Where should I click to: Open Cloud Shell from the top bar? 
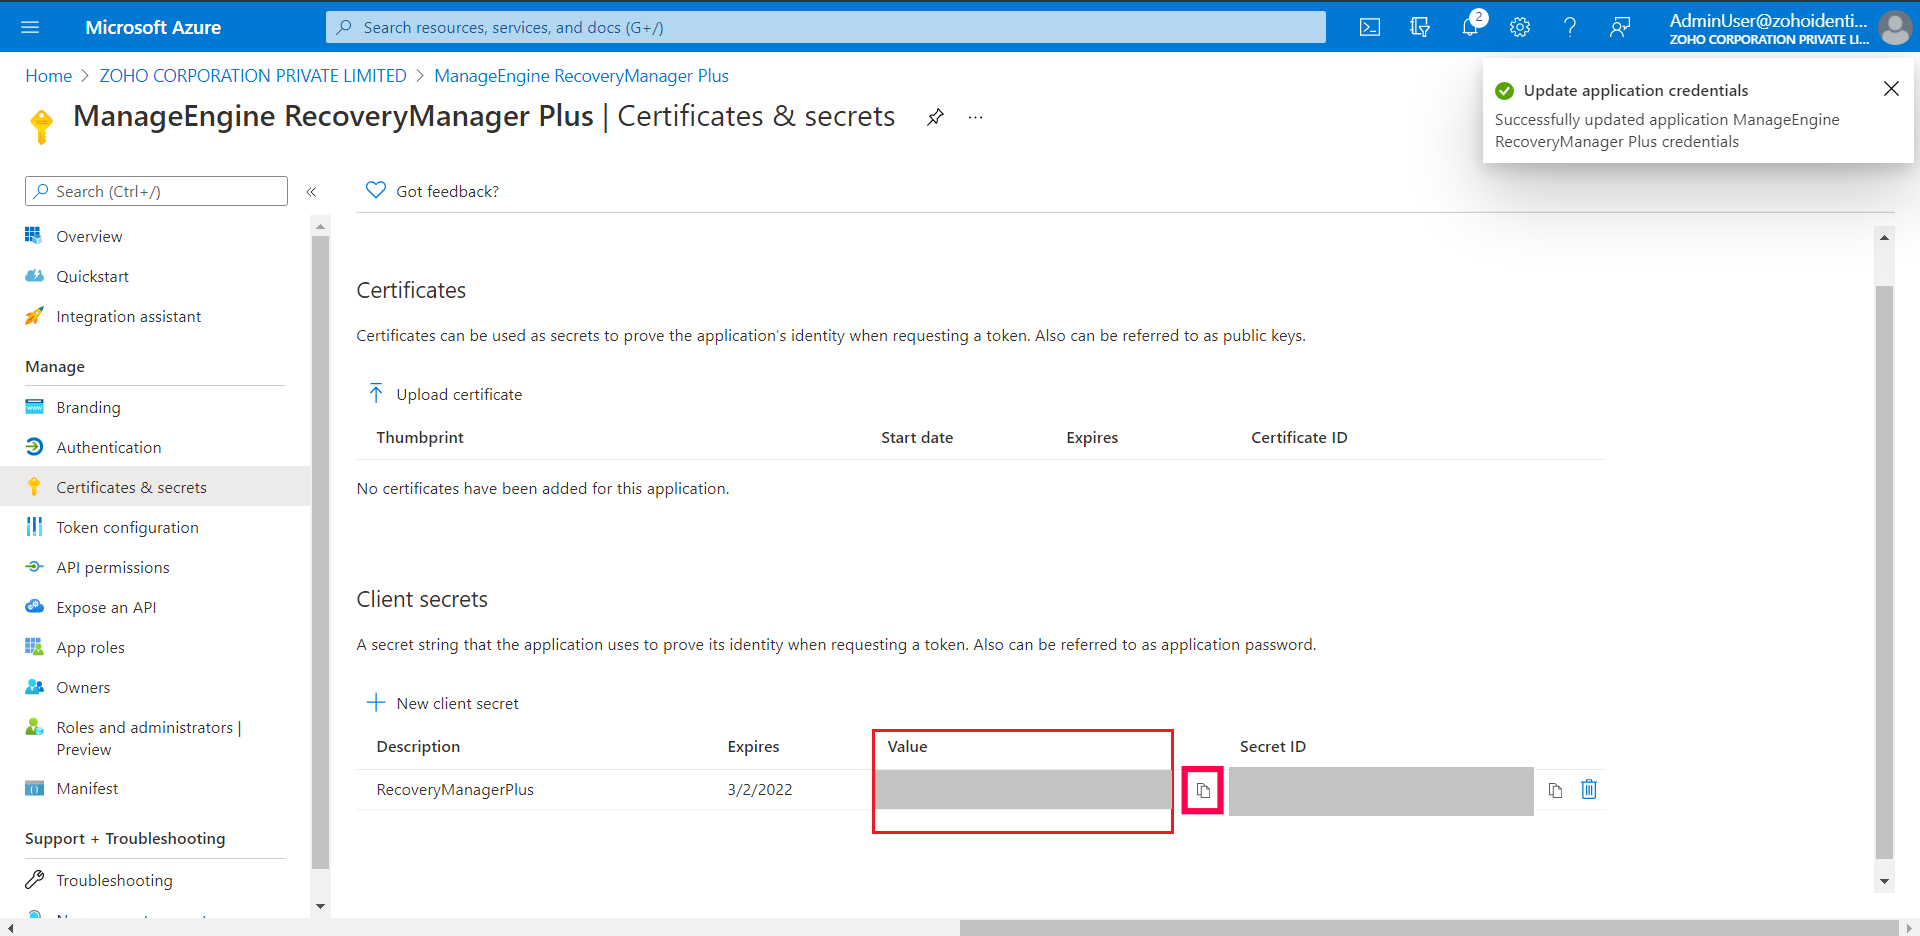tap(1370, 27)
